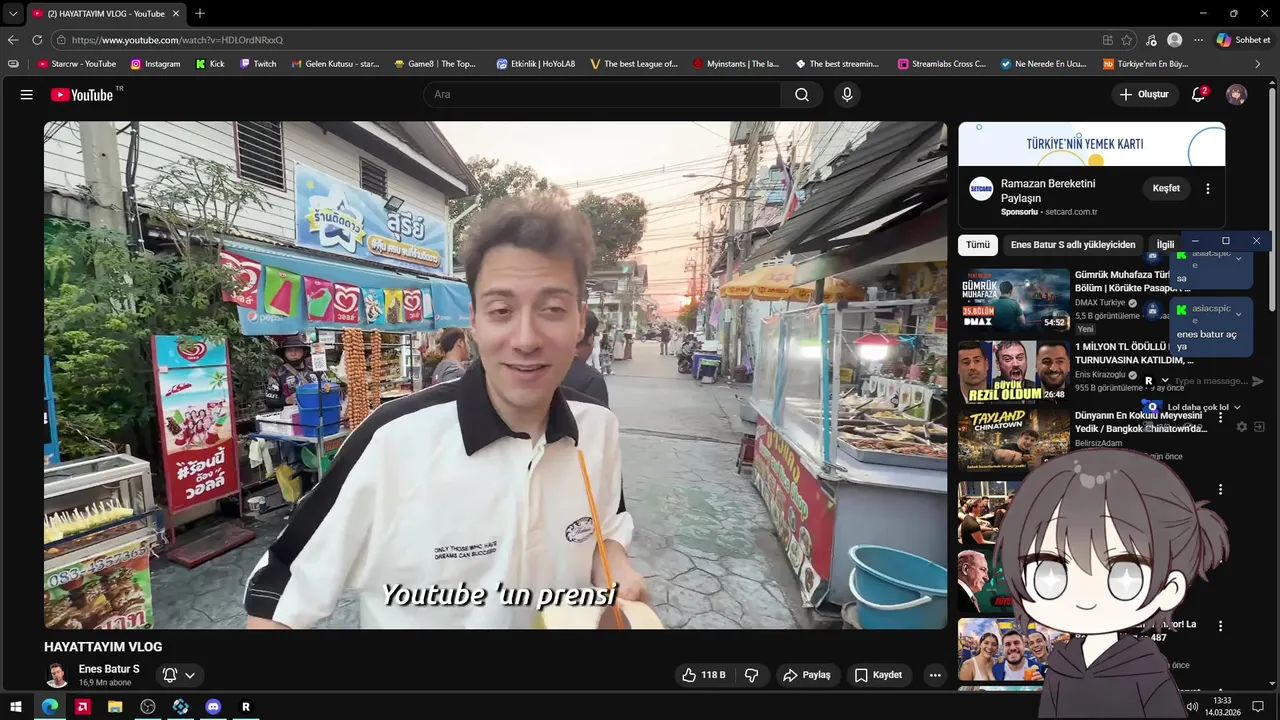The height and width of the screenshot is (720, 1280).
Task: Open a new browser tab
Action: tap(200, 13)
